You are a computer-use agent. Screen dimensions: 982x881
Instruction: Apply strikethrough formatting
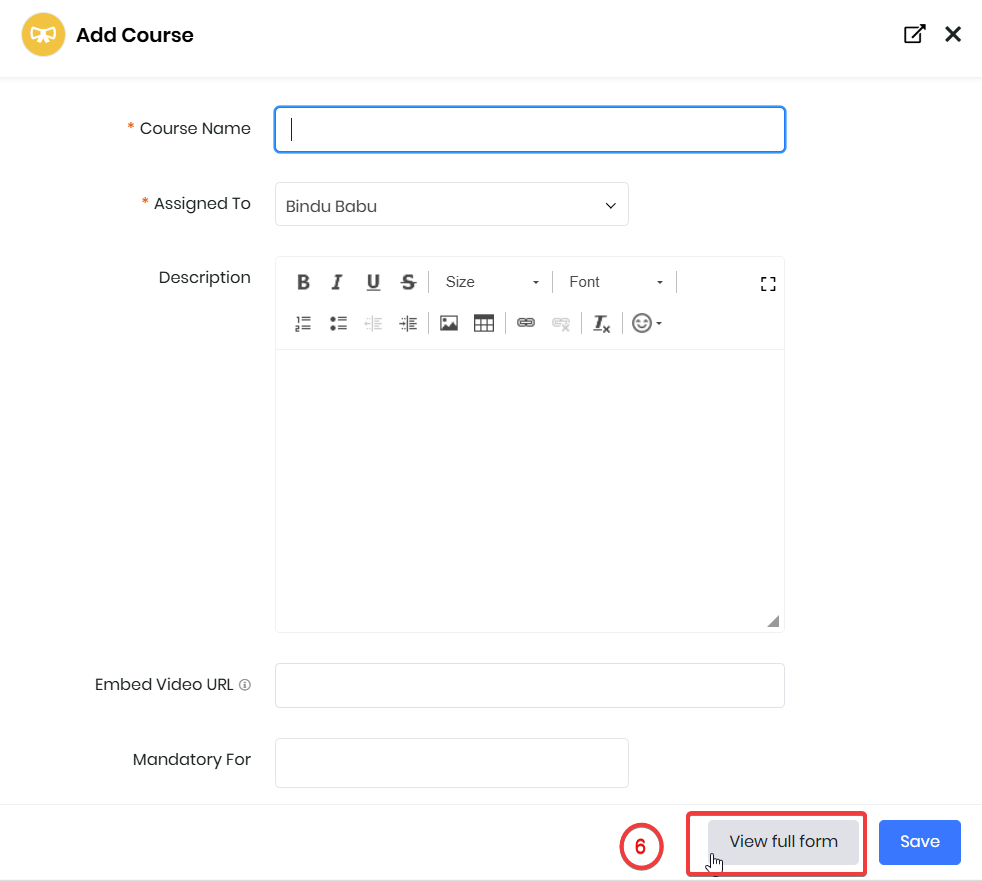click(408, 283)
